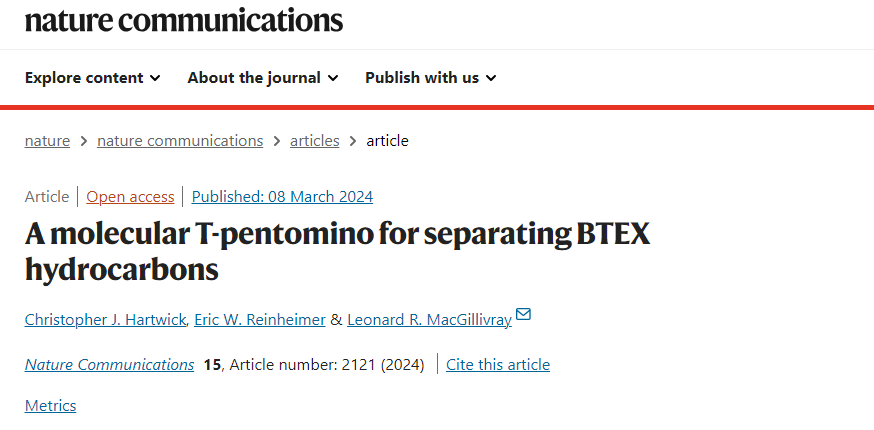The height and width of the screenshot is (430, 874).
Task: Navigate to the articles breadcrumb
Action: (x=314, y=141)
